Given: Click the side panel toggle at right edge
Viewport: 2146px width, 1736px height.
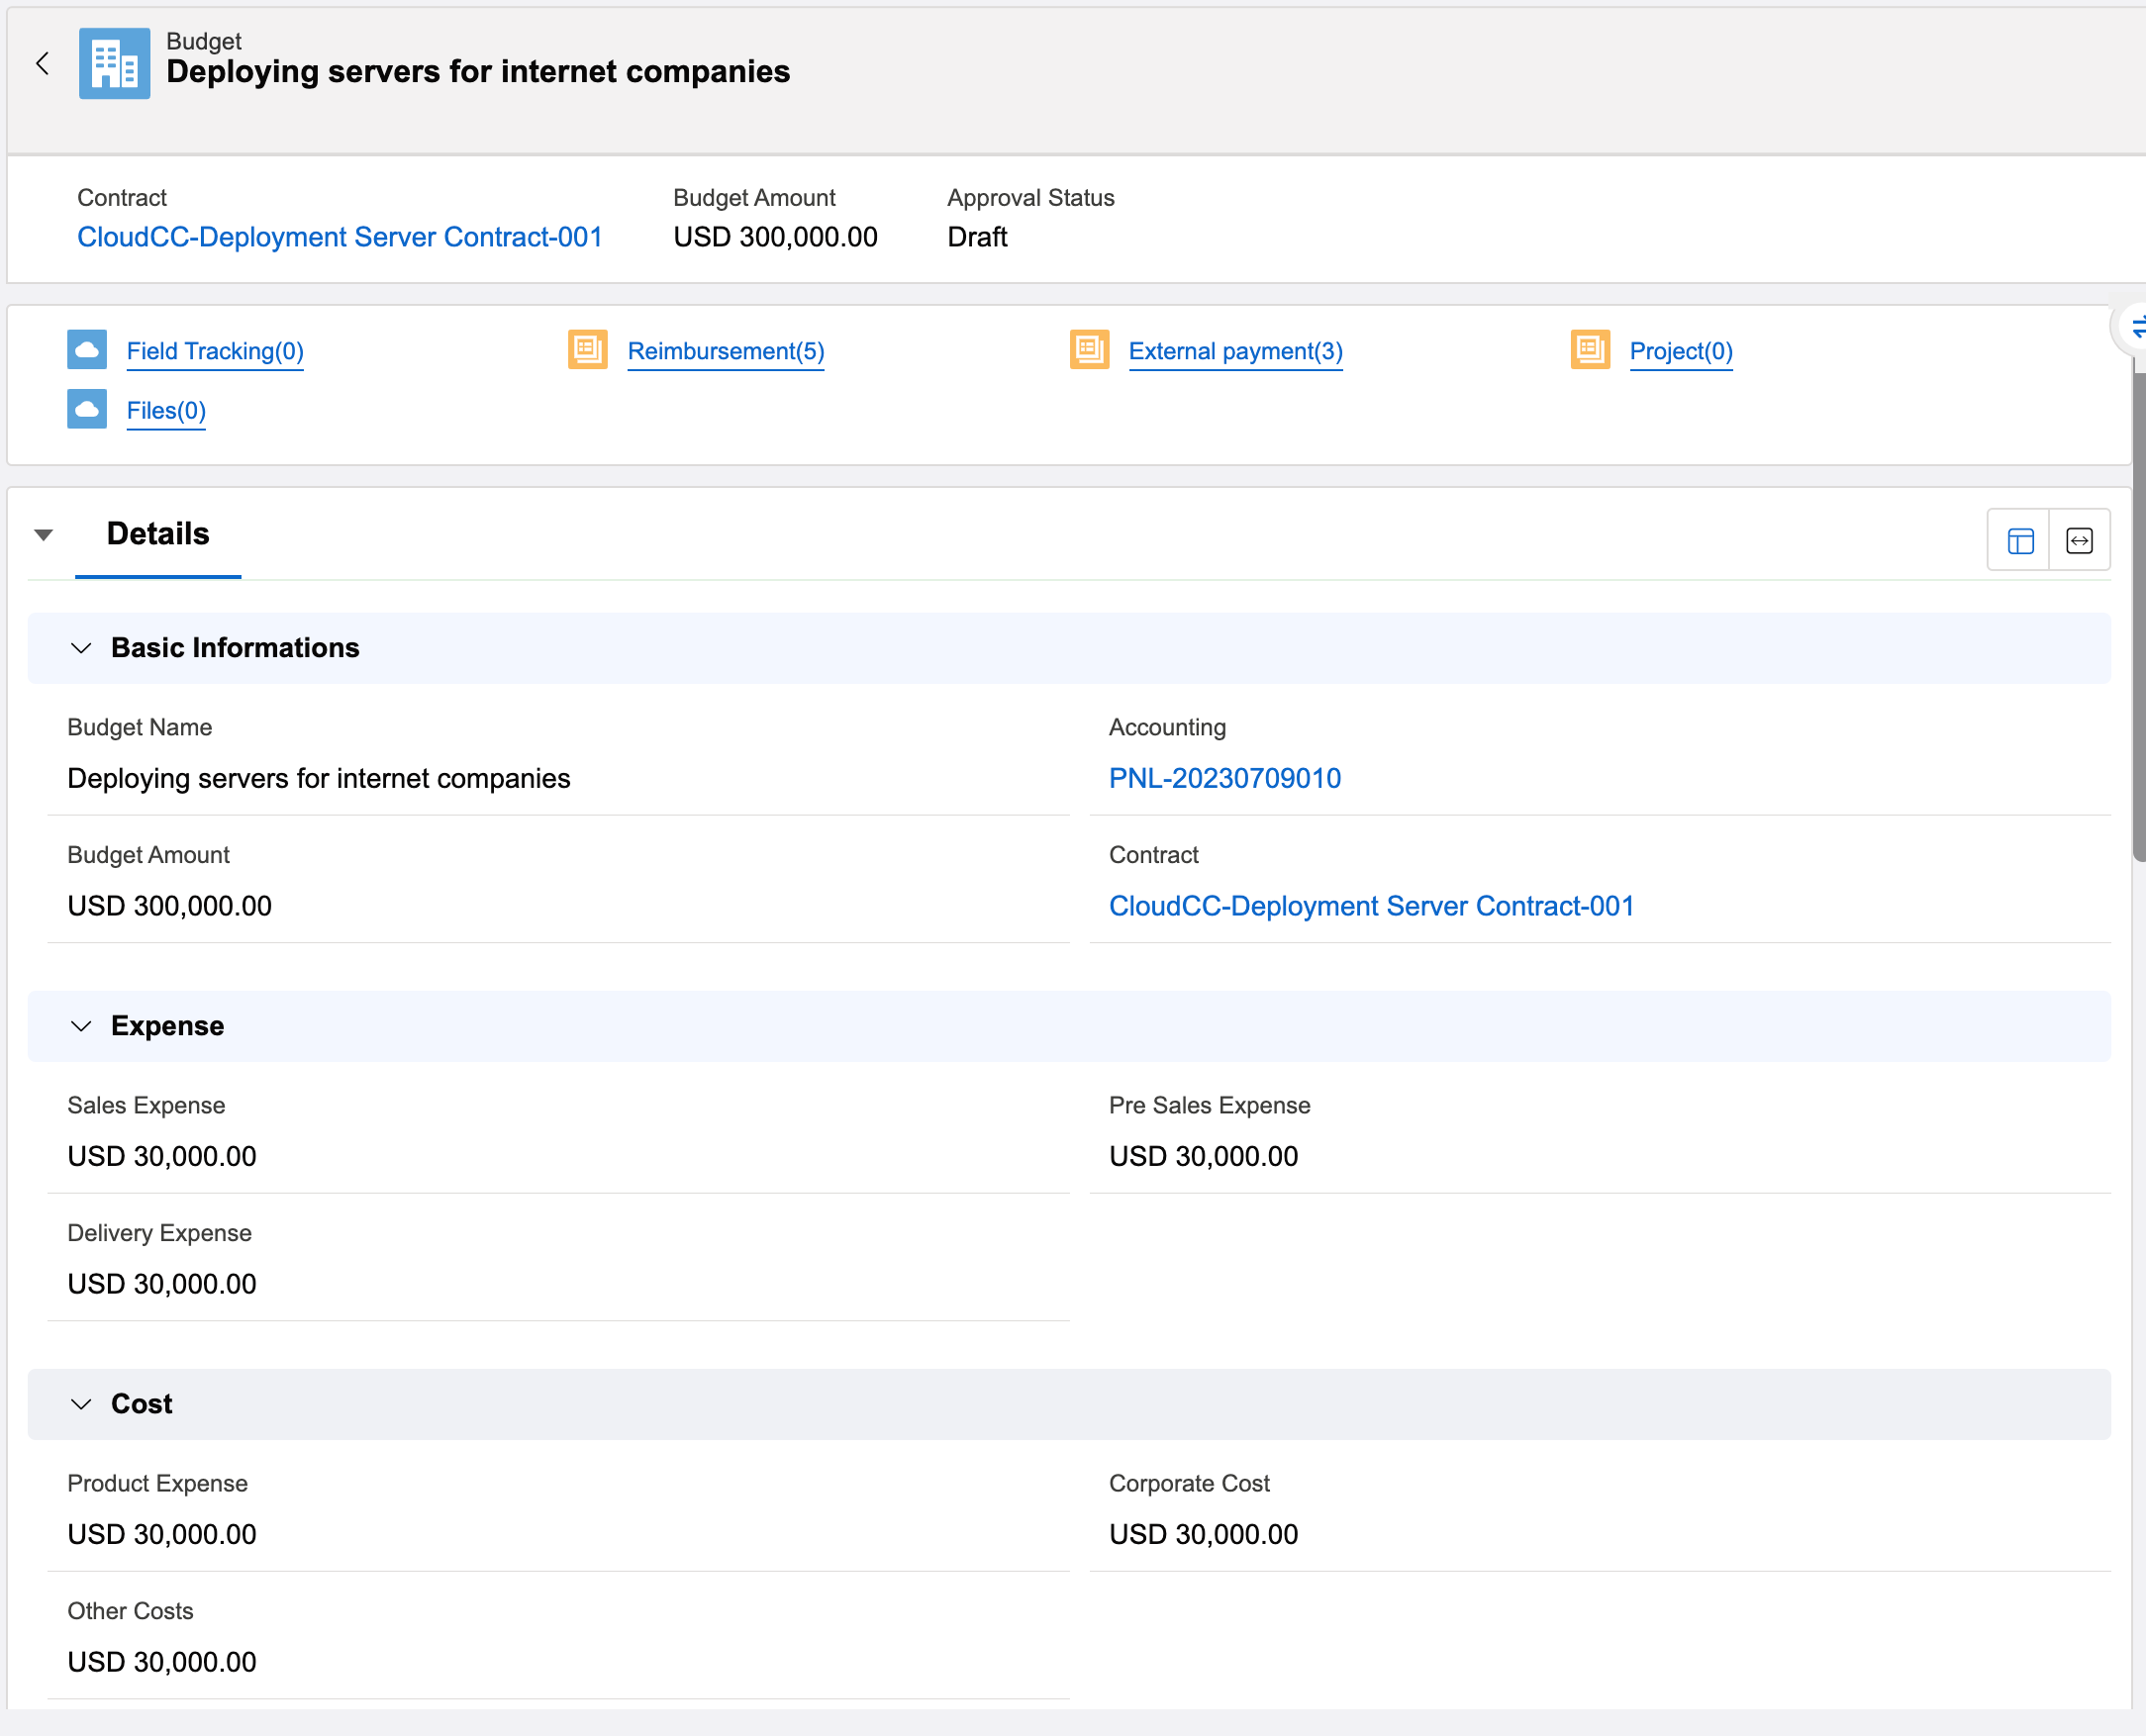Looking at the screenshot, I should pos(2134,327).
